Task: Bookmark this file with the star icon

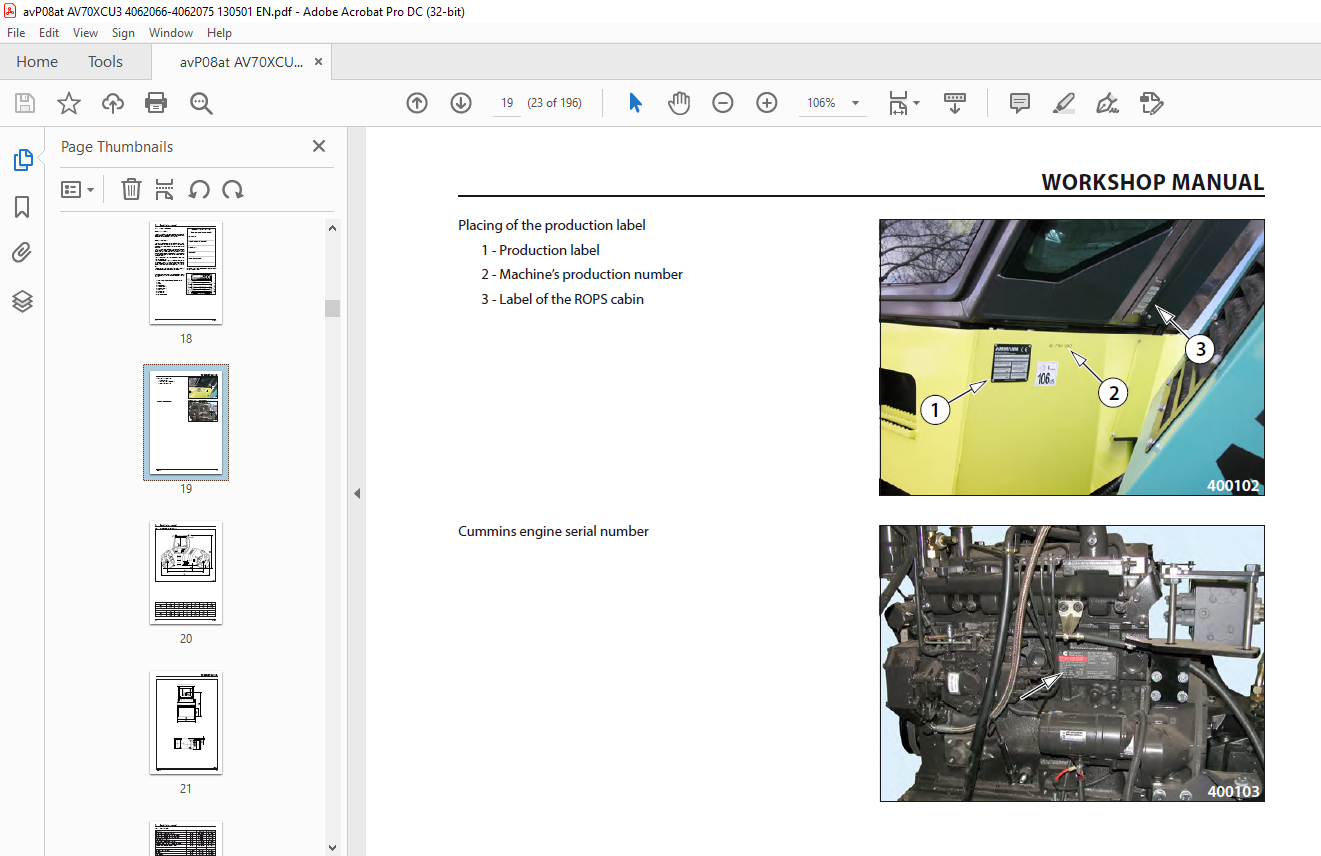Action: (68, 103)
